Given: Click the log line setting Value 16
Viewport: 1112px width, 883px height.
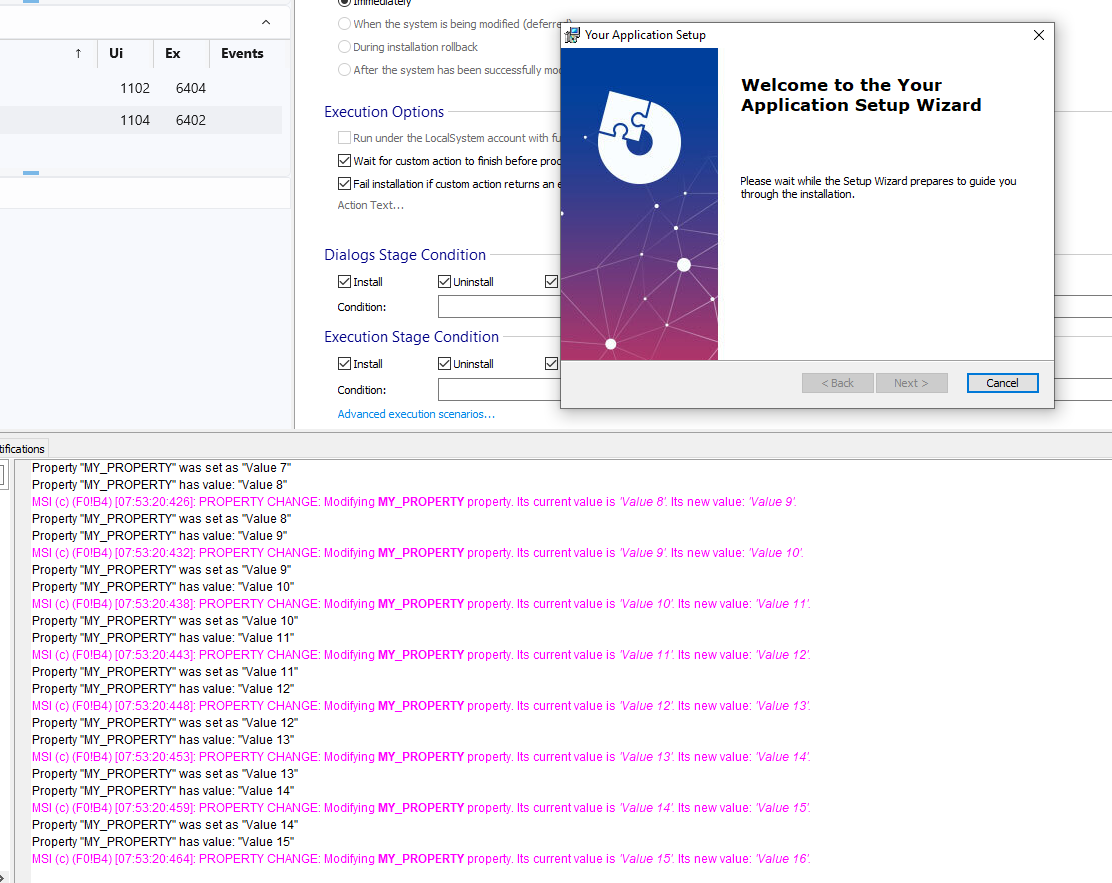Looking at the screenshot, I should pyautogui.click(x=420, y=859).
